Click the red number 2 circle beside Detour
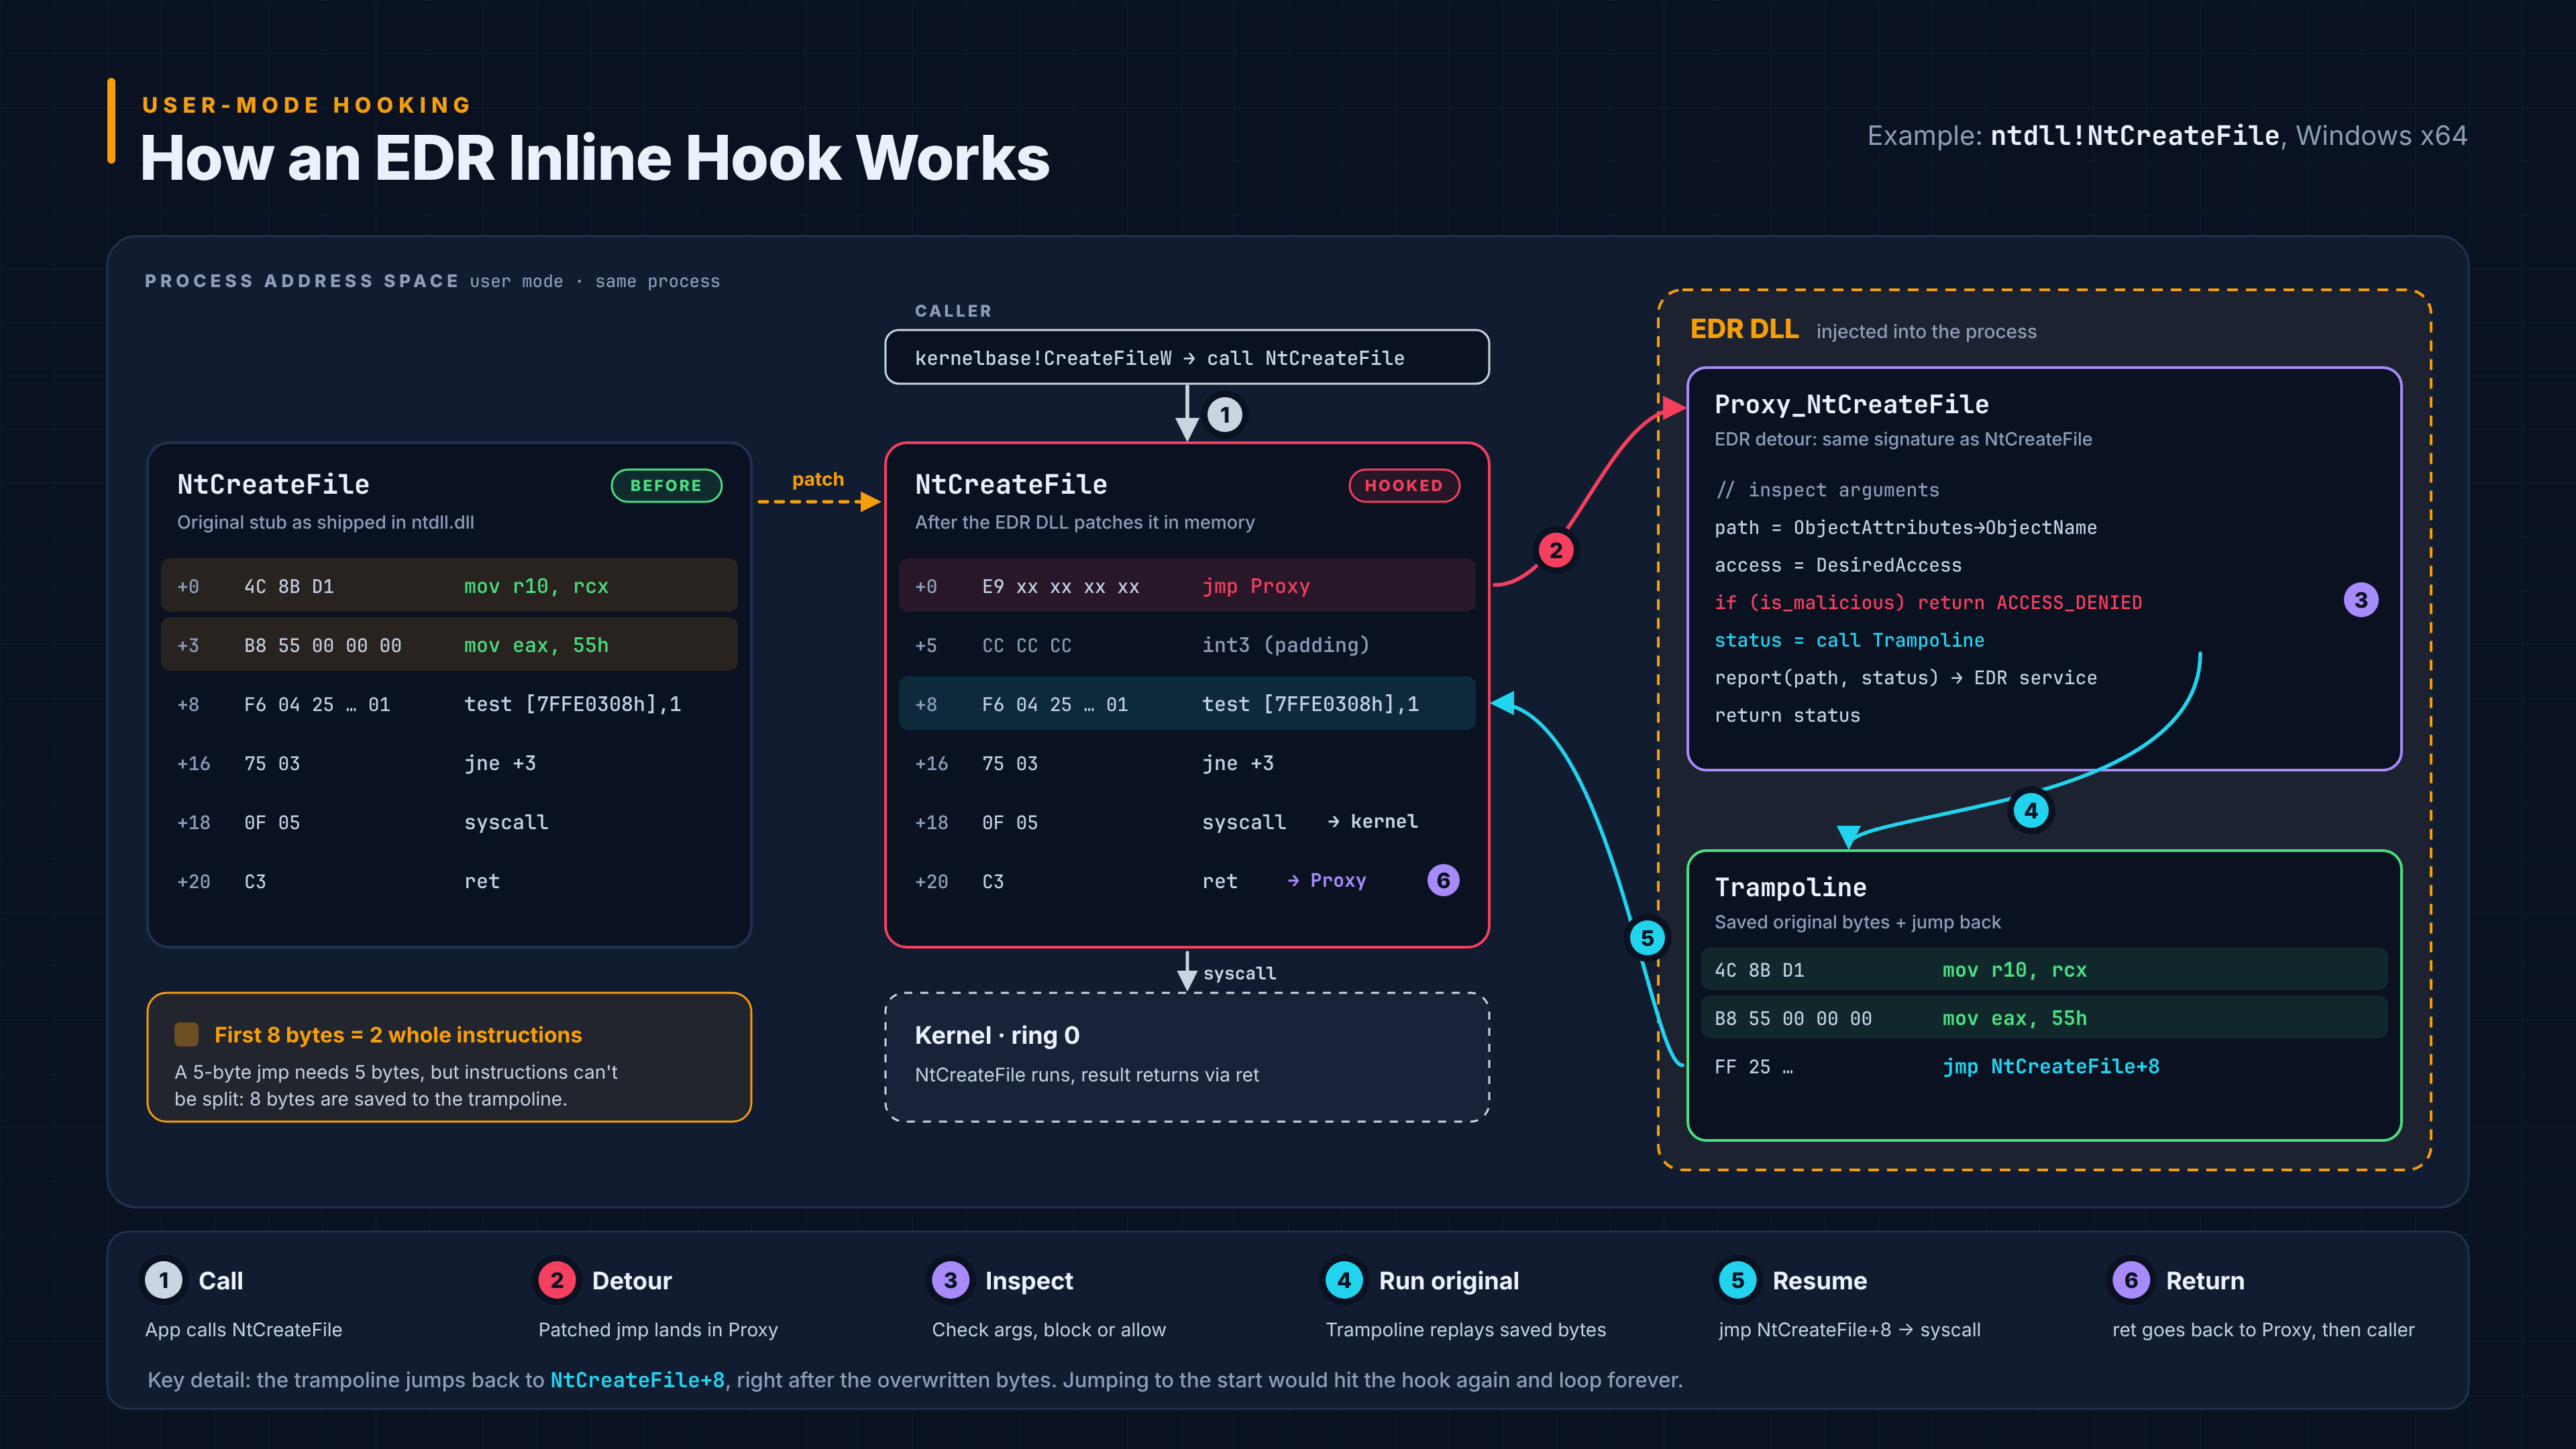2576x1449 pixels. click(x=557, y=1280)
